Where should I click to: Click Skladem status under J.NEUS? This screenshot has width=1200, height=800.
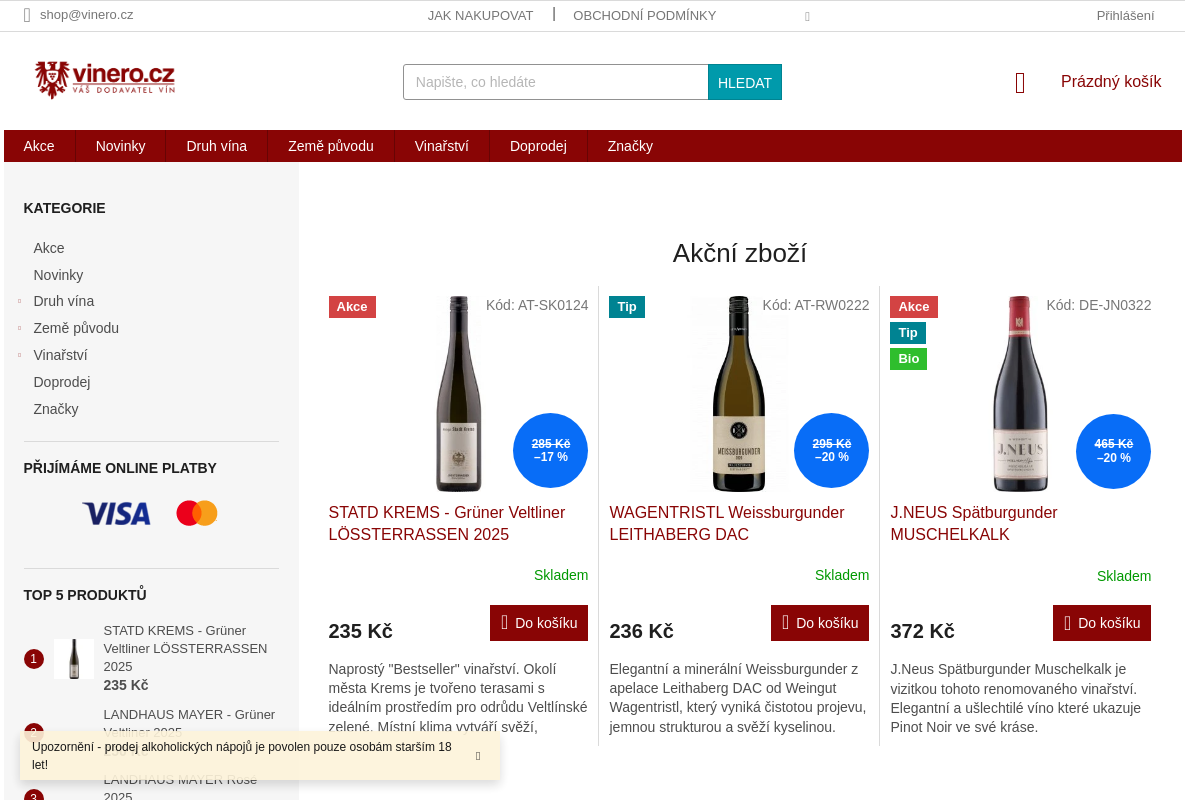pyautogui.click(x=1124, y=576)
